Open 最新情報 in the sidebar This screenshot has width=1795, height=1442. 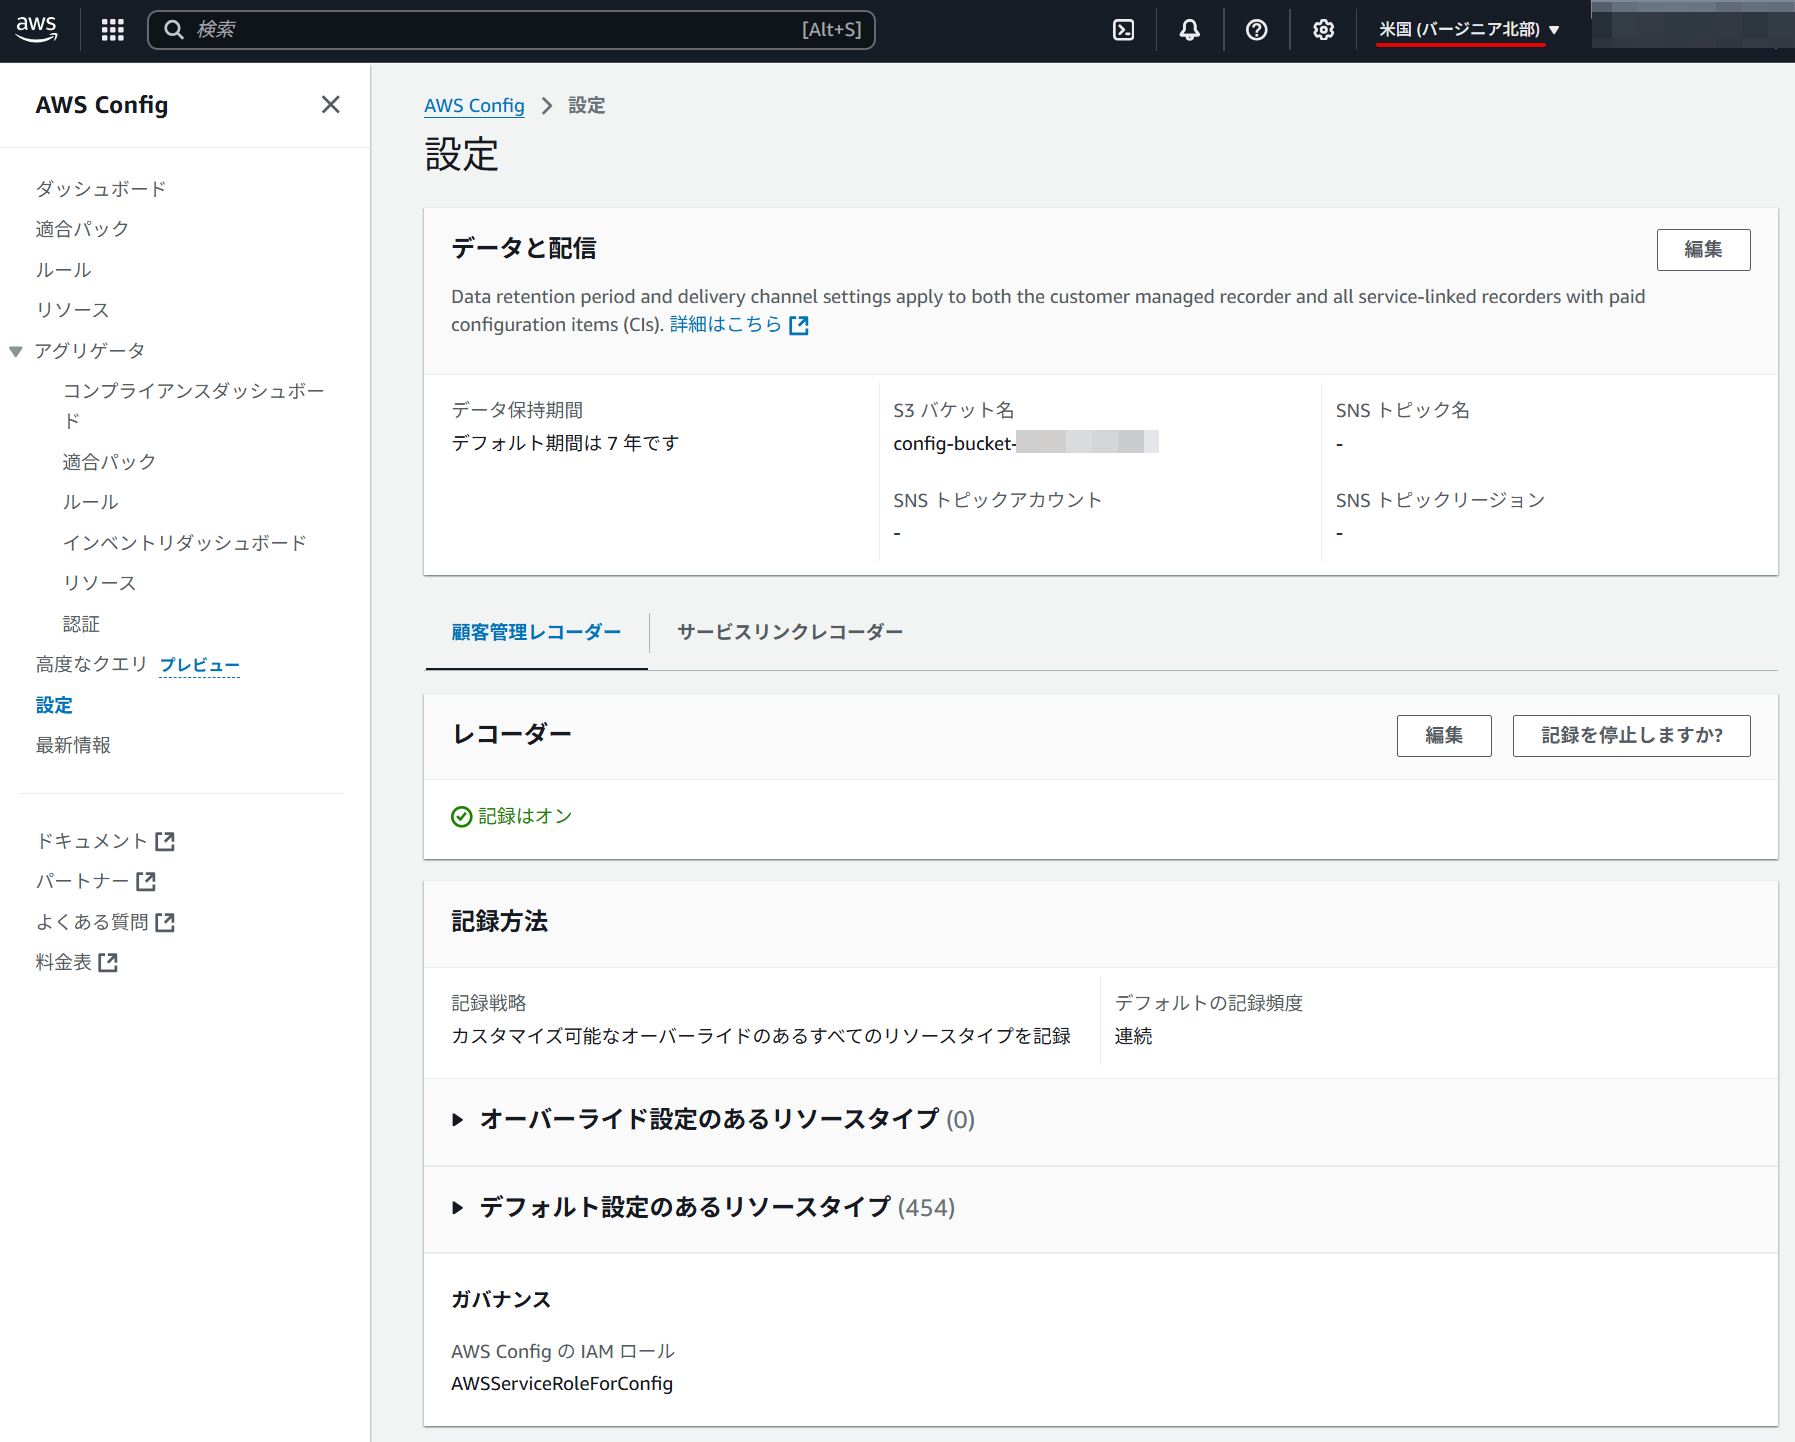(73, 745)
